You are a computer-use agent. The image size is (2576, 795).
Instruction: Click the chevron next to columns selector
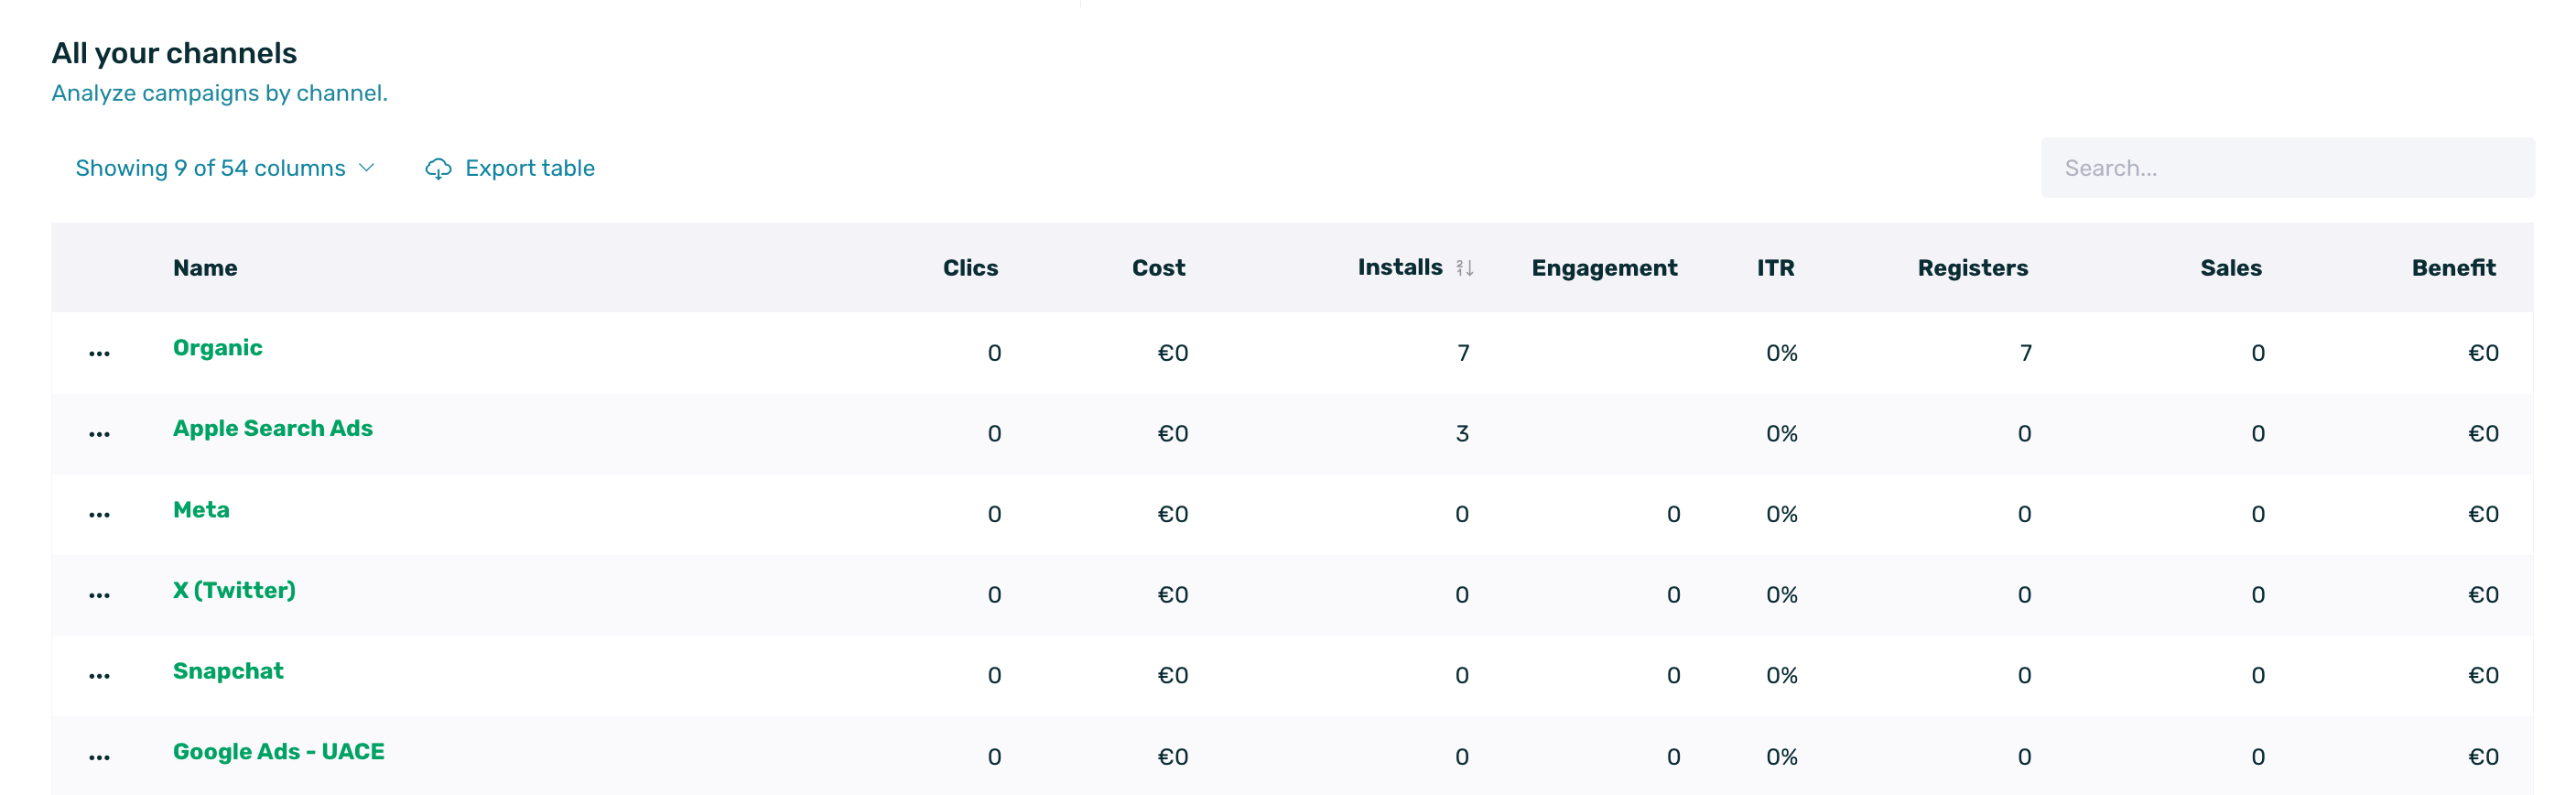click(367, 168)
